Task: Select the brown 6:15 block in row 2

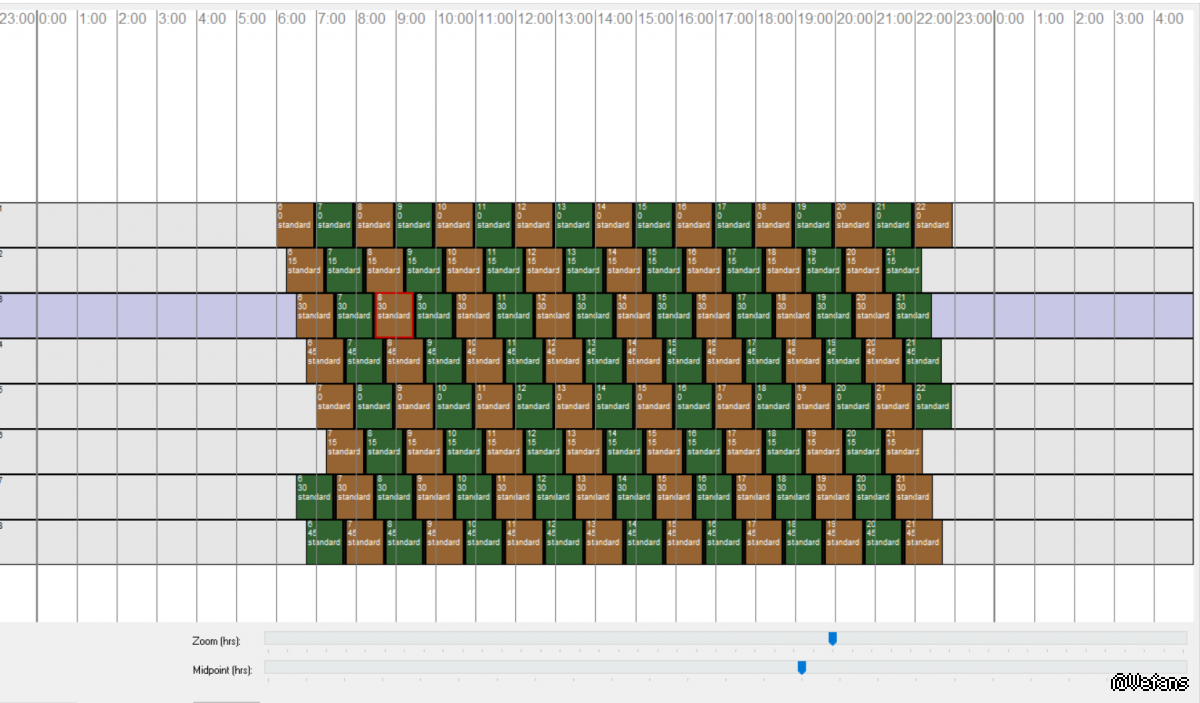Action: tap(305, 270)
